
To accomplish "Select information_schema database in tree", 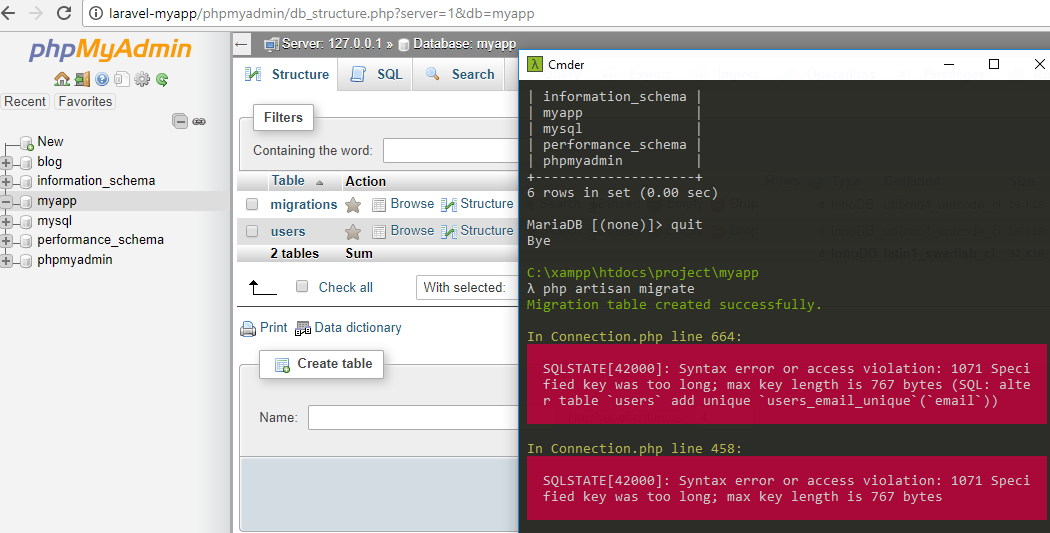I will (x=96, y=181).
